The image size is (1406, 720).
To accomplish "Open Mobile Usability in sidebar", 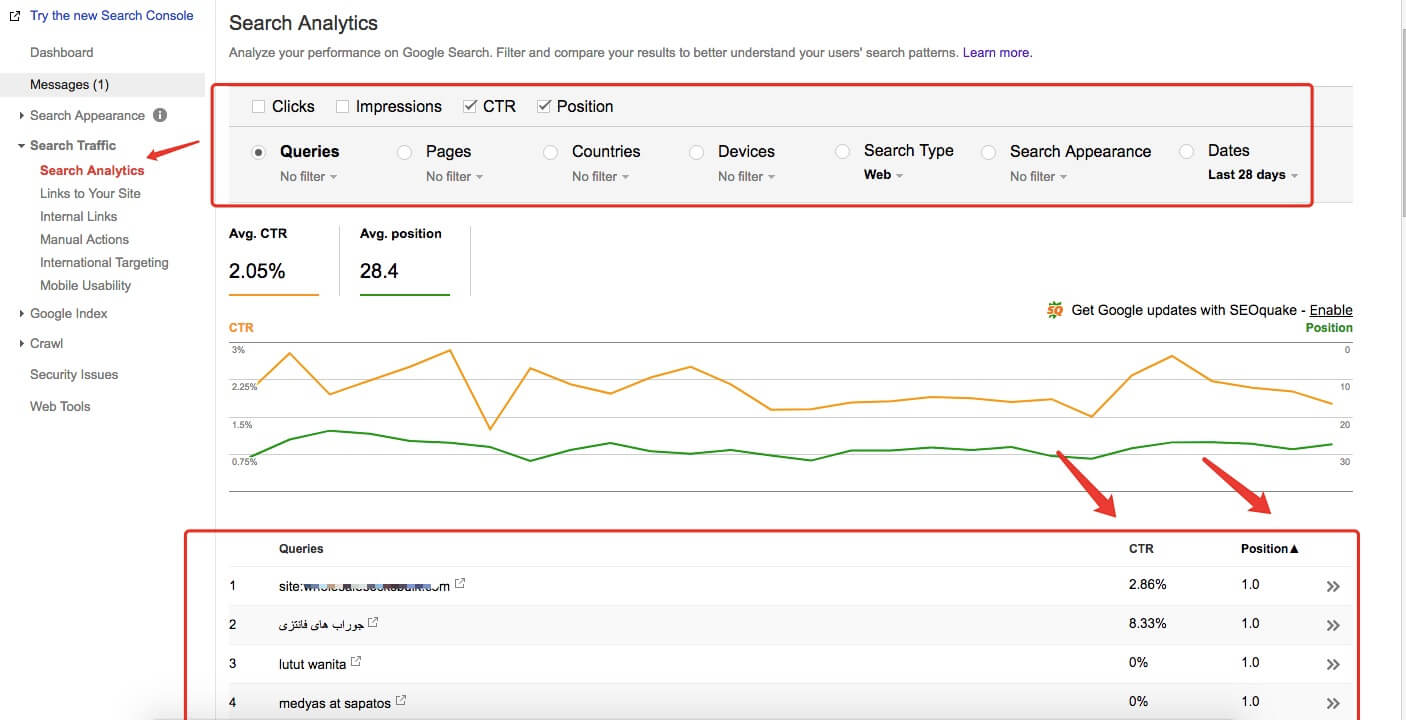I will click(x=85, y=285).
